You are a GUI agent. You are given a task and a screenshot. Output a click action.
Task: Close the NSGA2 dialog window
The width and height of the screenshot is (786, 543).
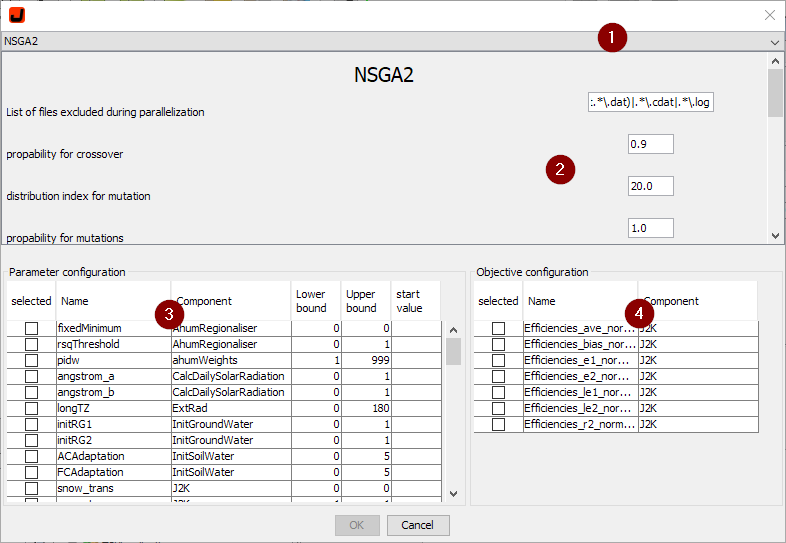click(770, 15)
